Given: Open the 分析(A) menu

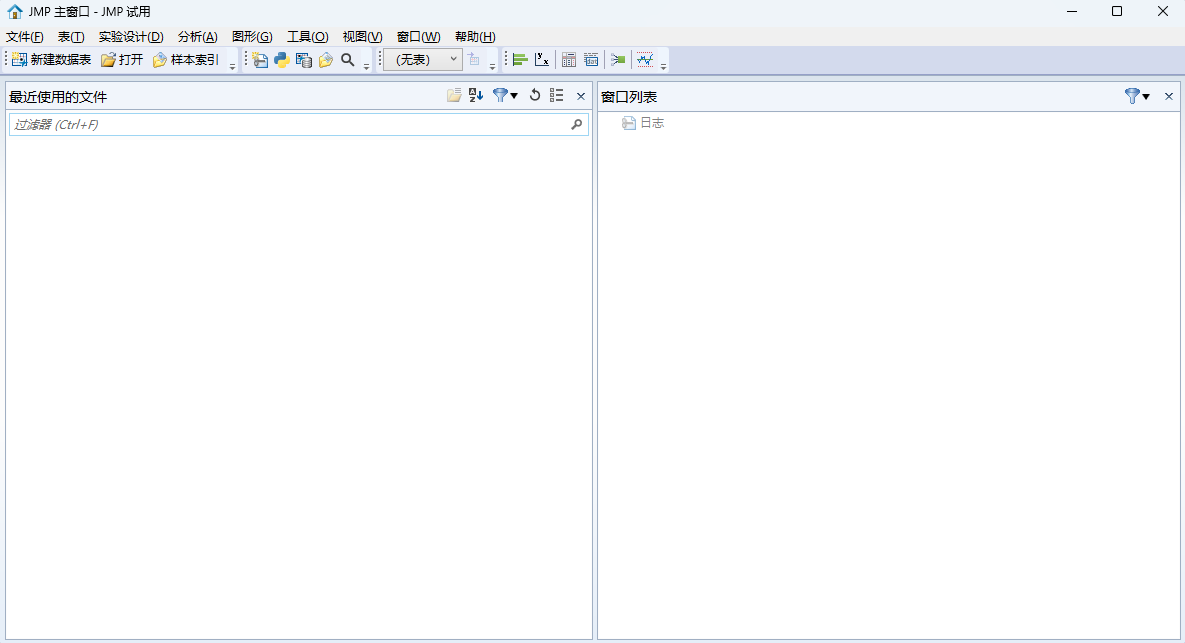Looking at the screenshot, I should [x=197, y=37].
